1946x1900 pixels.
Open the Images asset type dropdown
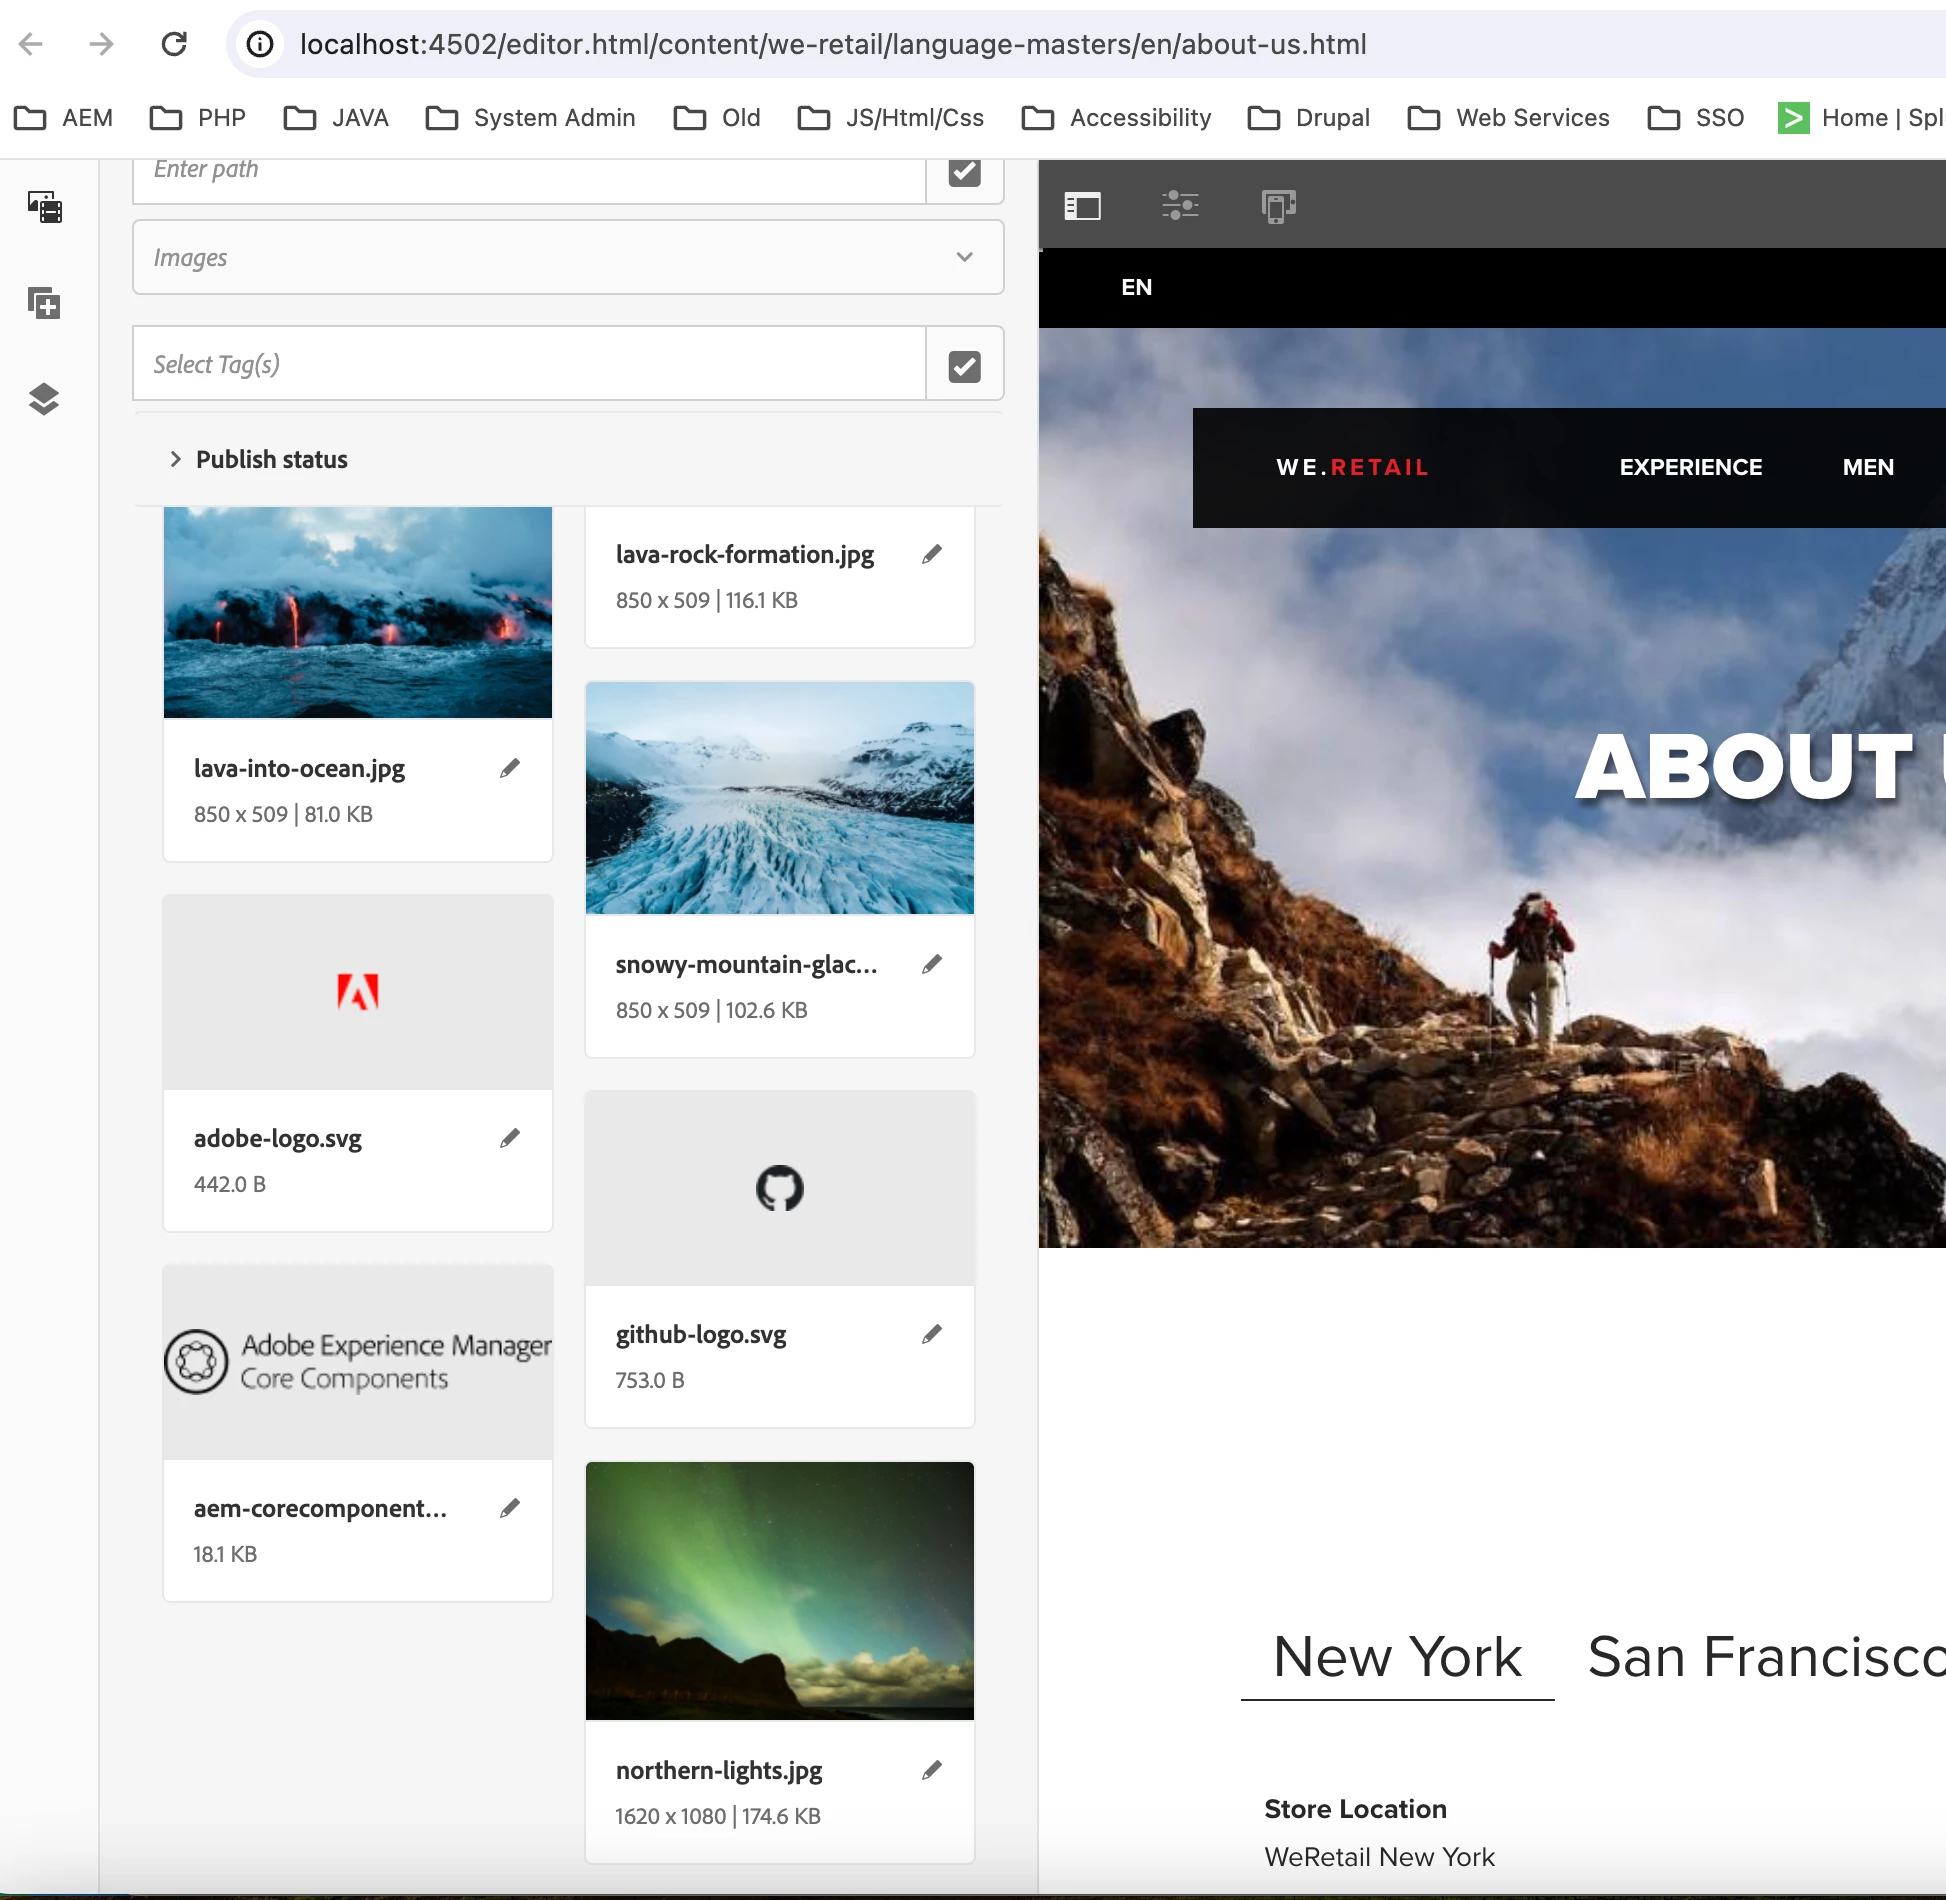pyautogui.click(x=568, y=258)
